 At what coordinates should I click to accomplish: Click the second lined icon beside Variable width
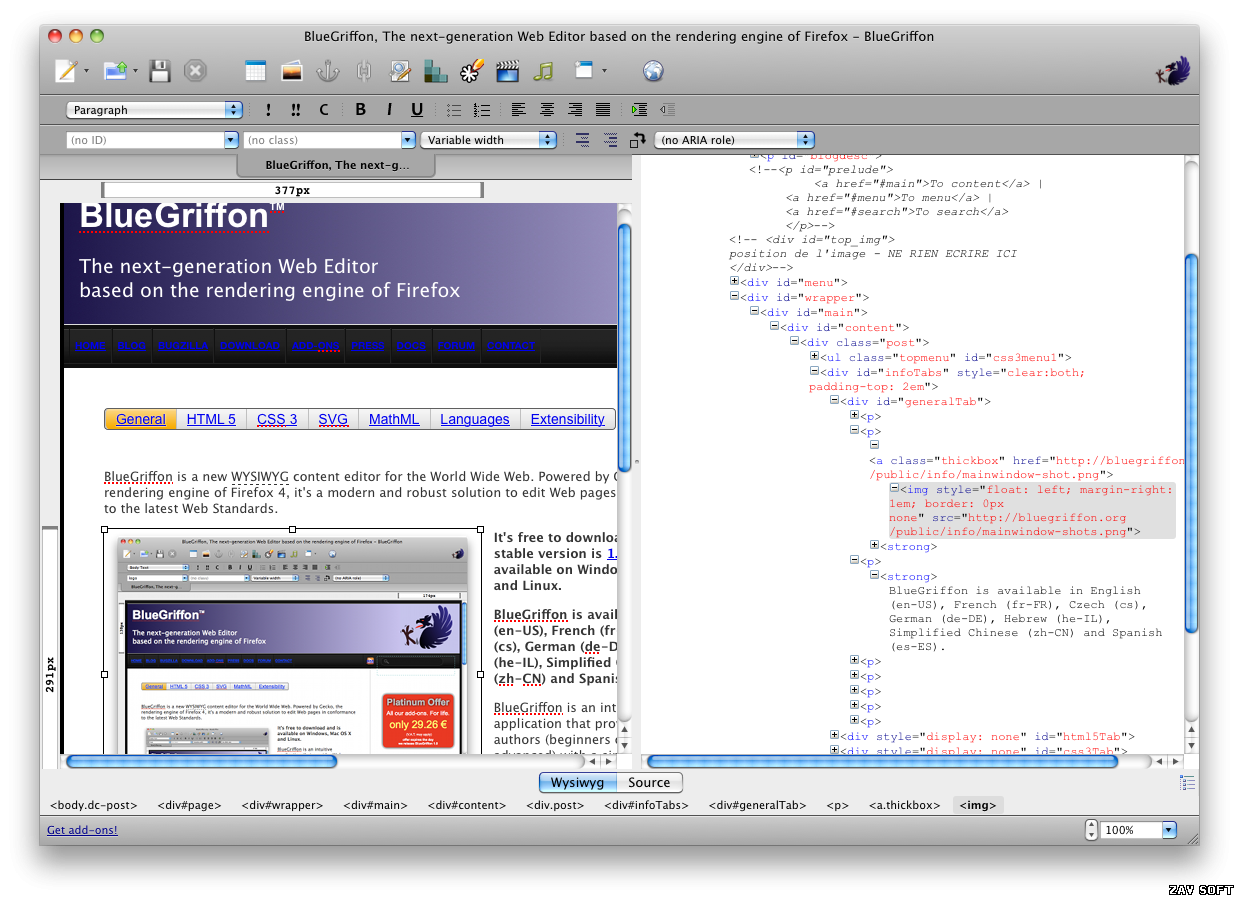point(610,140)
